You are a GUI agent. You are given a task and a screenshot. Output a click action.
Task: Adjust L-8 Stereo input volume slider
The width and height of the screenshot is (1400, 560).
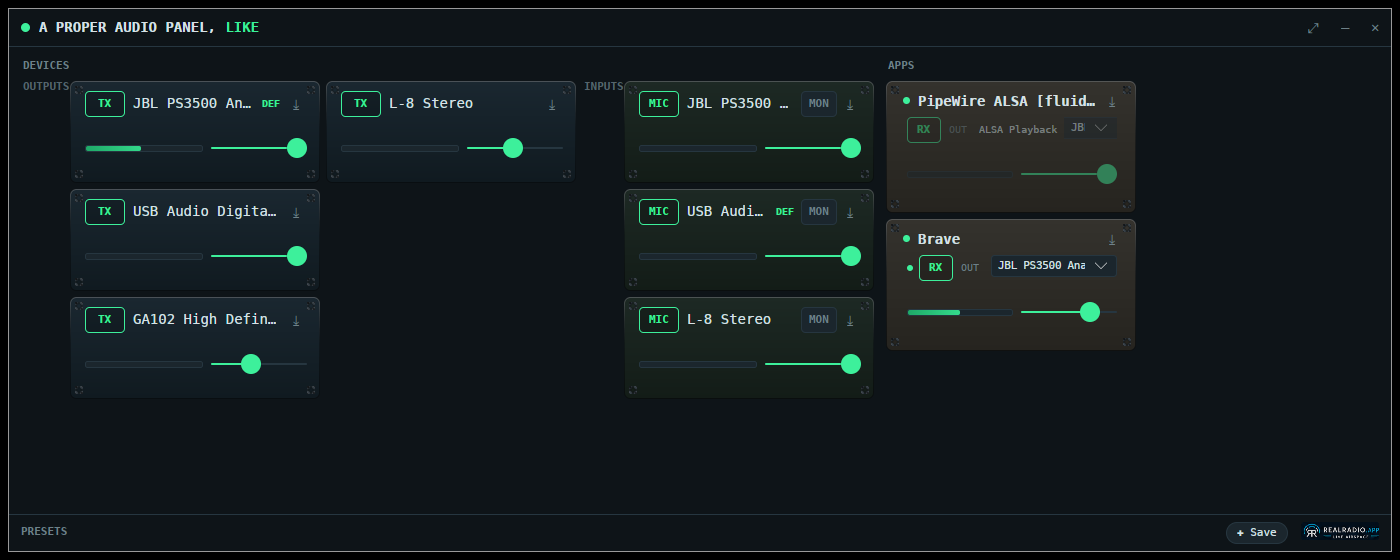point(813,364)
